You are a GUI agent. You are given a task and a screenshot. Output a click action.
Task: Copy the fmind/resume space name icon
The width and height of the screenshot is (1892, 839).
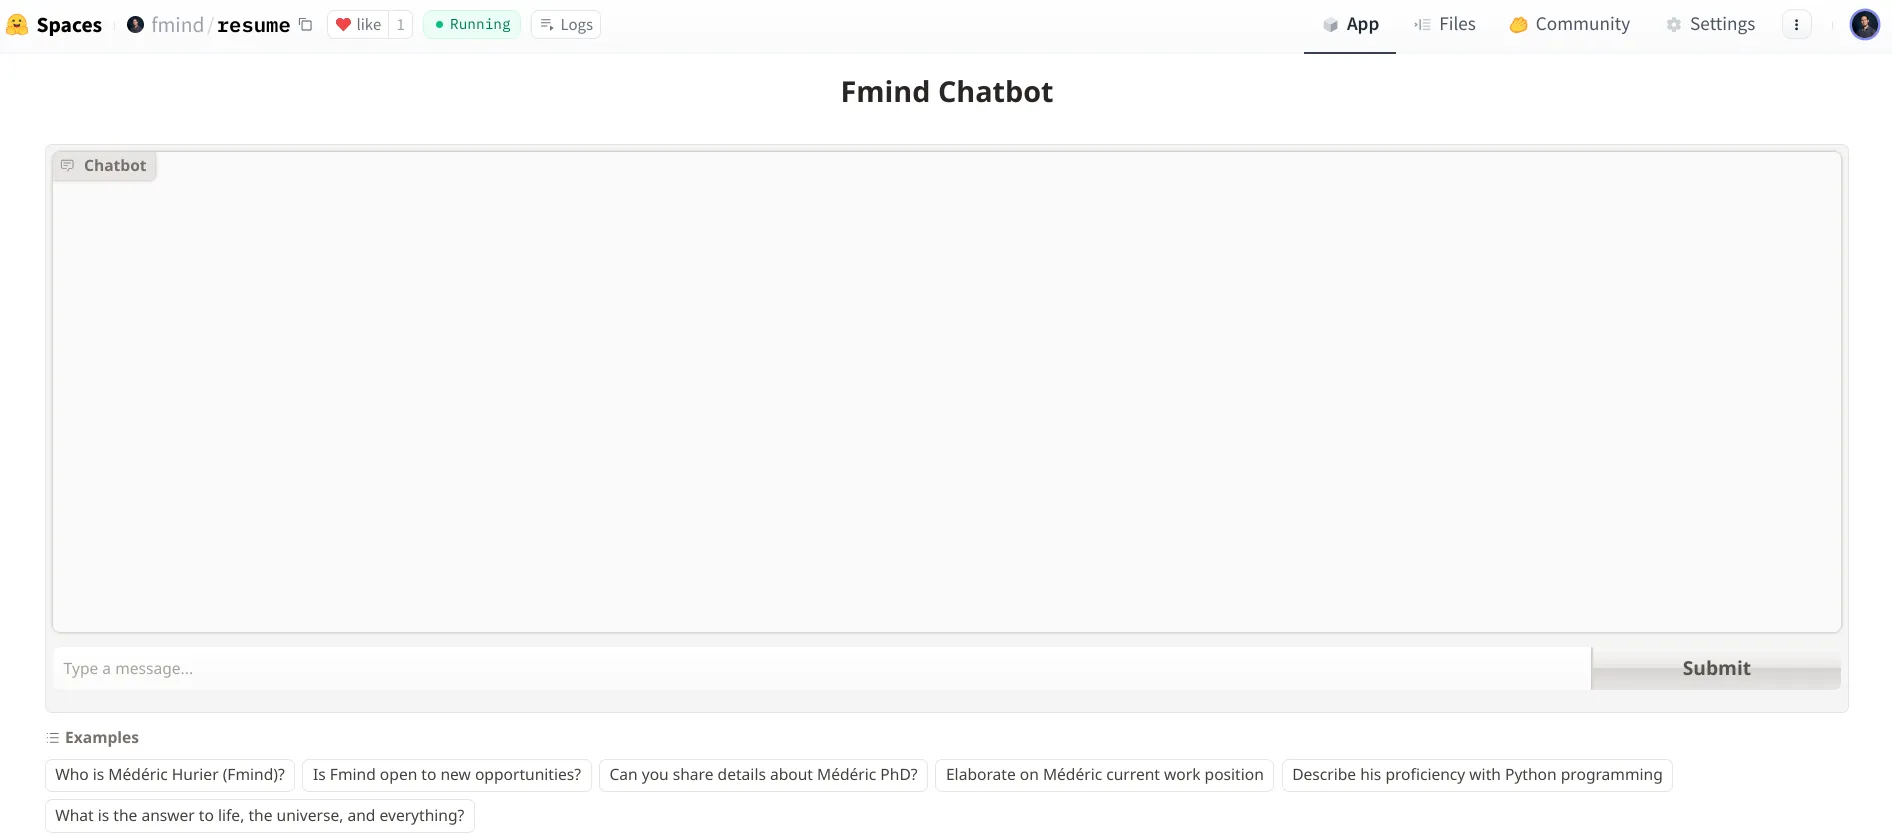[306, 25]
